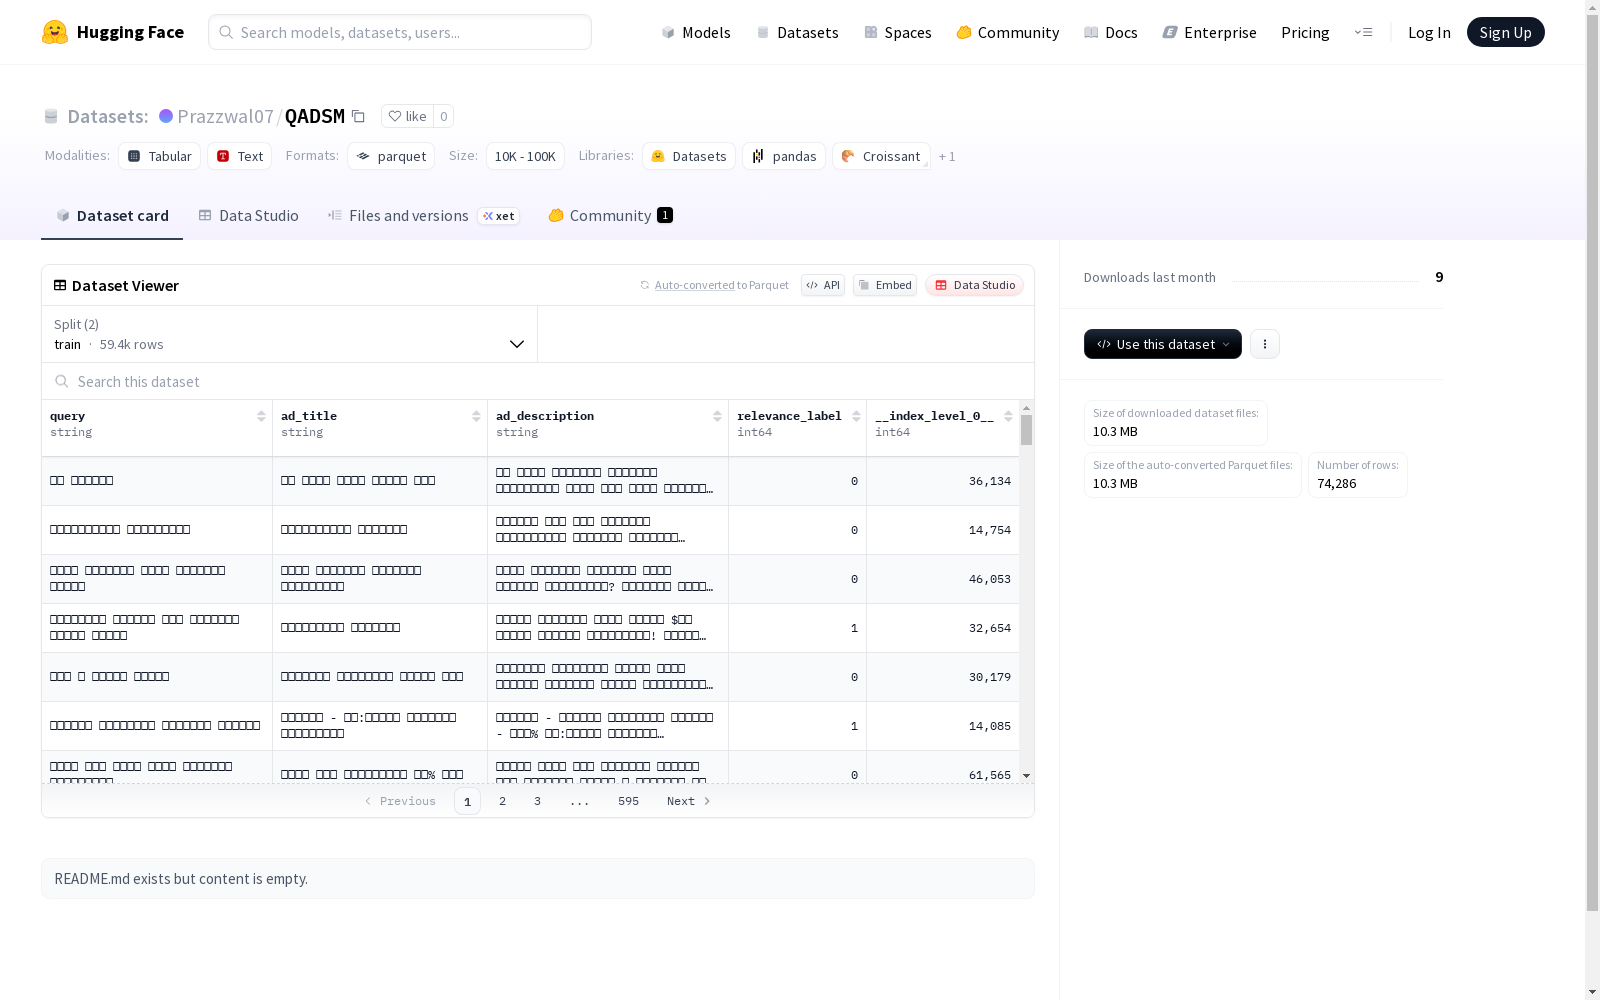Click the row cell with index 46,053

(x=943, y=579)
